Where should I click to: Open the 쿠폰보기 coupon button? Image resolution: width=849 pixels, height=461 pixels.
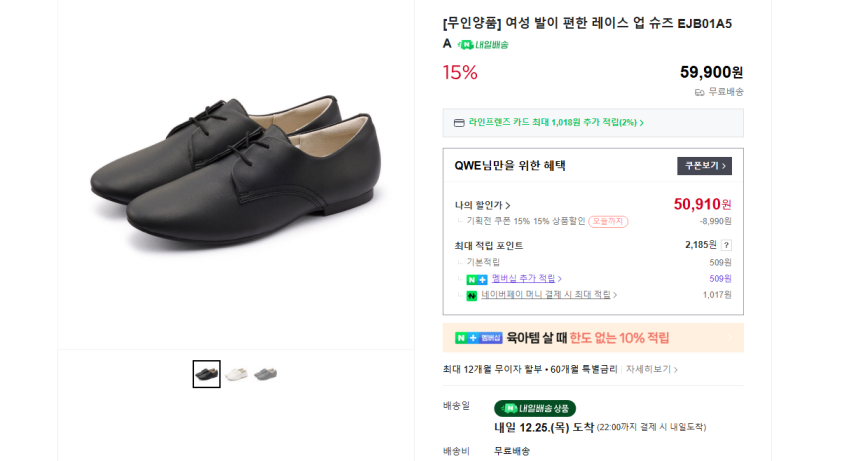coord(704,166)
